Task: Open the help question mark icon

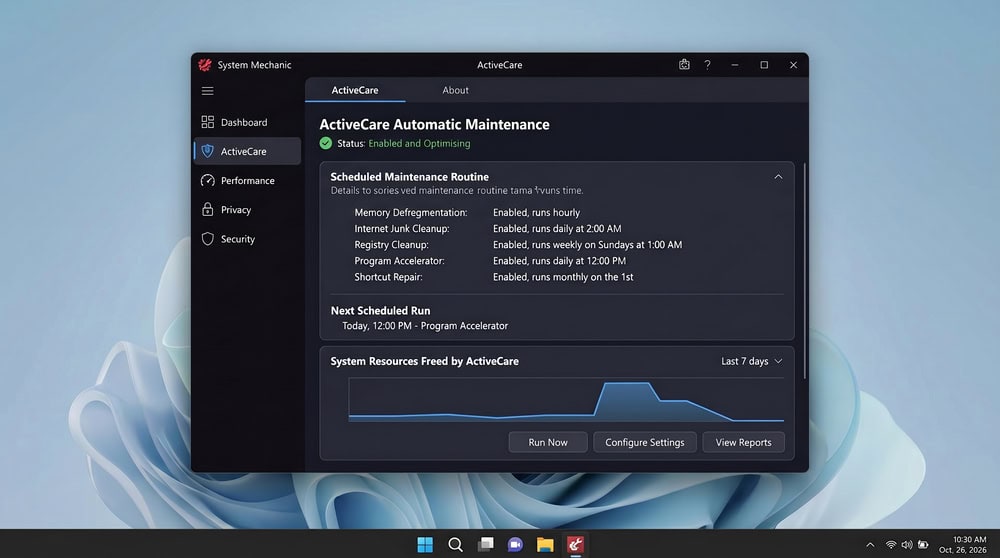Action: tap(707, 64)
